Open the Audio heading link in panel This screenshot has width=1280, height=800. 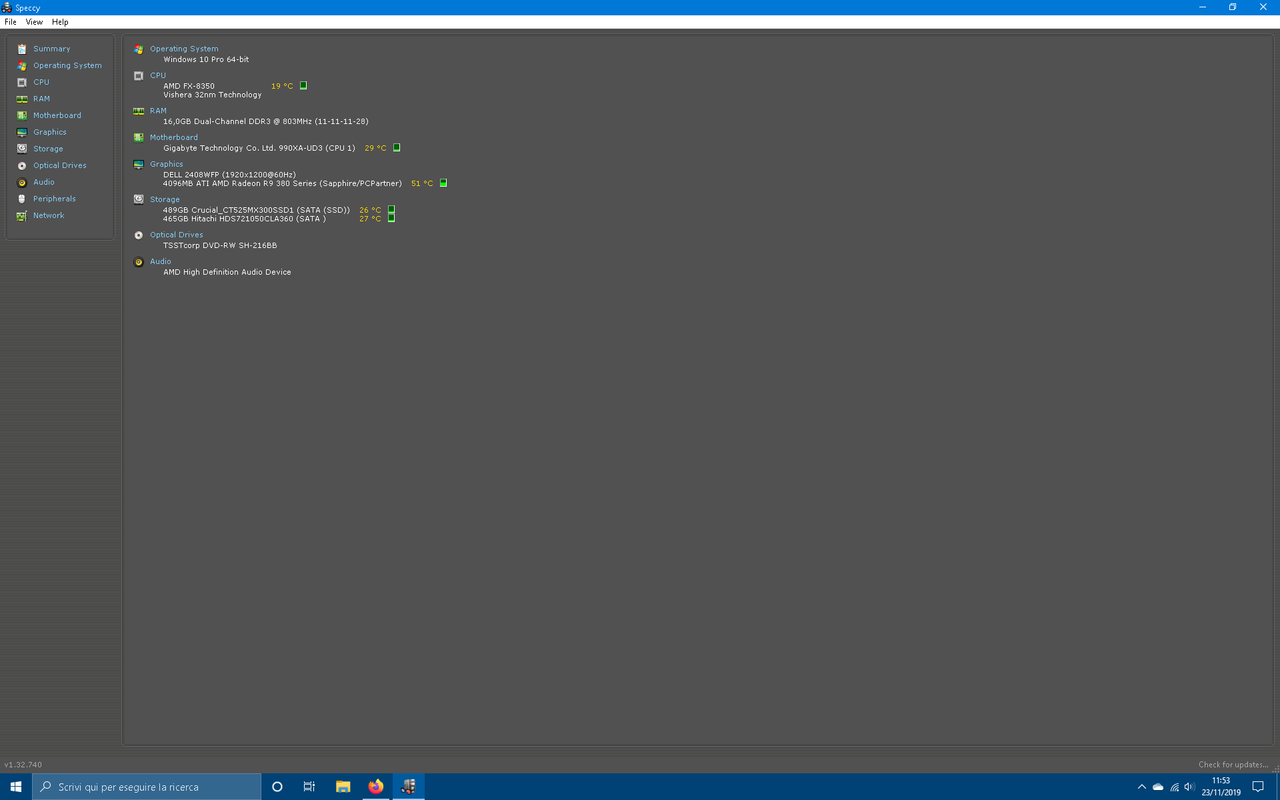pyautogui.click(x=160, y=262)
